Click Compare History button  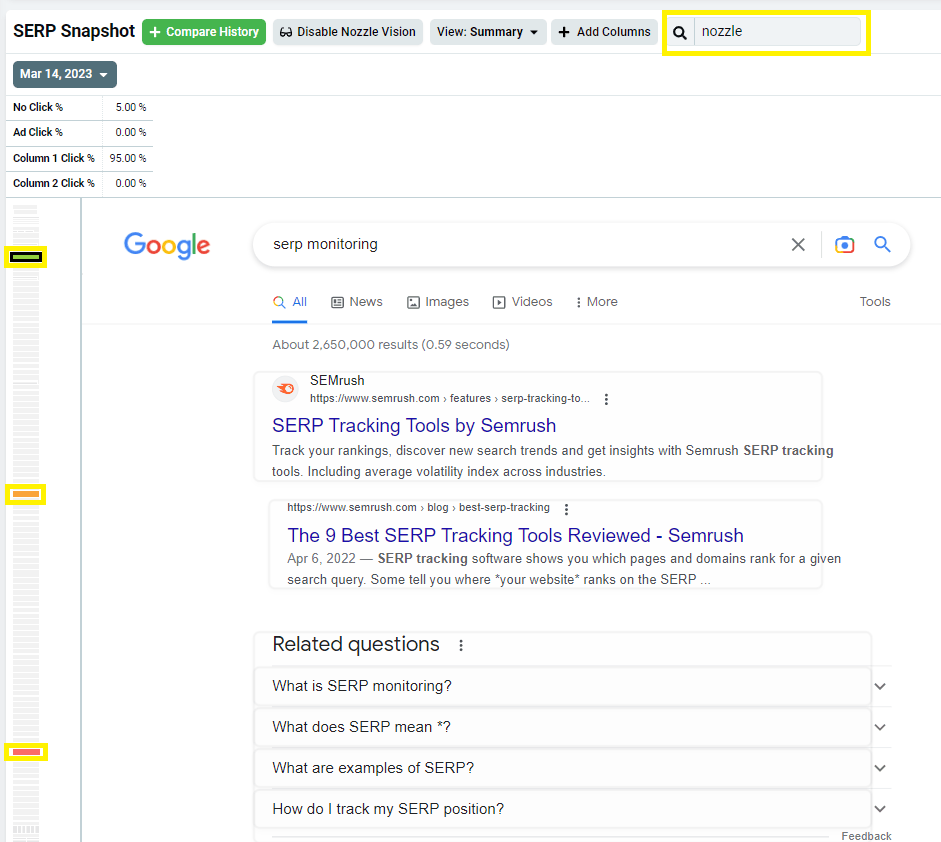(204, 32)
